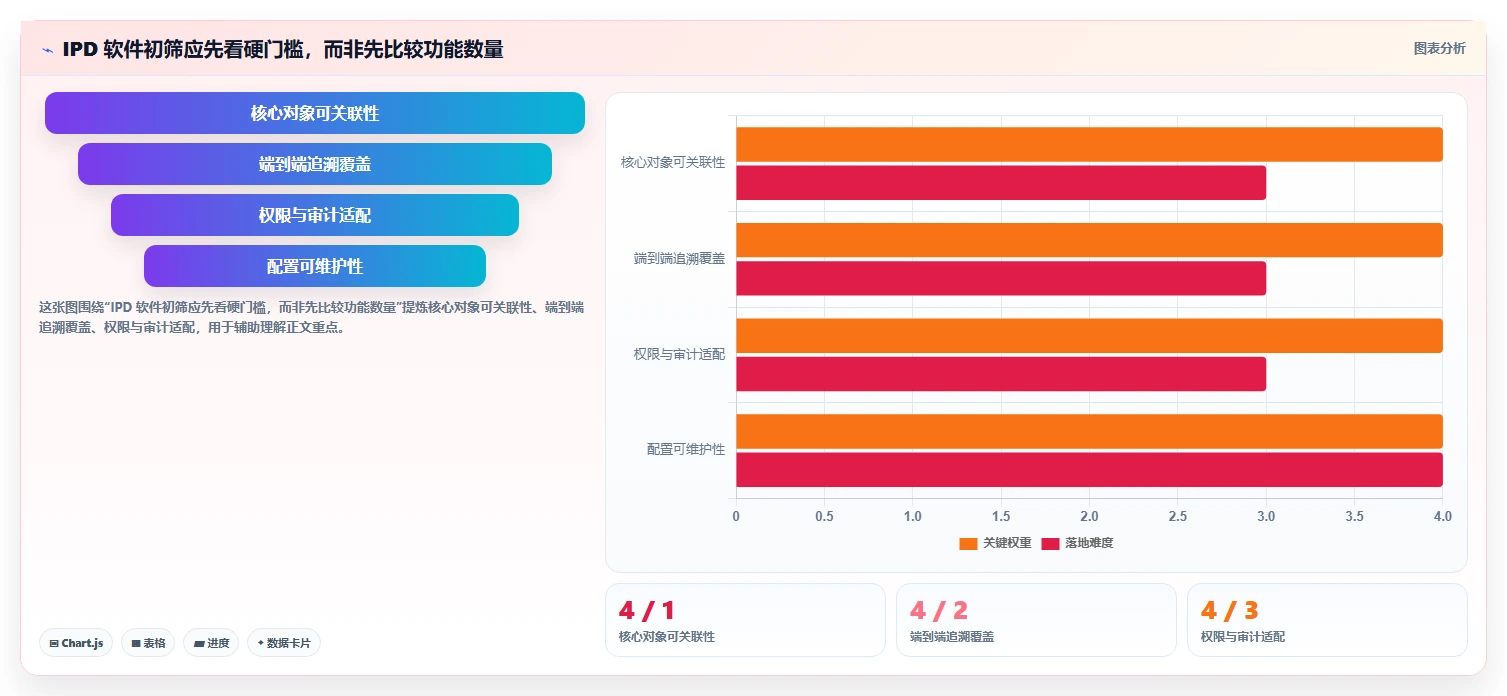Click red bar for 核心对象可关联性
Viewport: 1507px width, 696px height.
pyautogui.click(x=1001, y=183)
